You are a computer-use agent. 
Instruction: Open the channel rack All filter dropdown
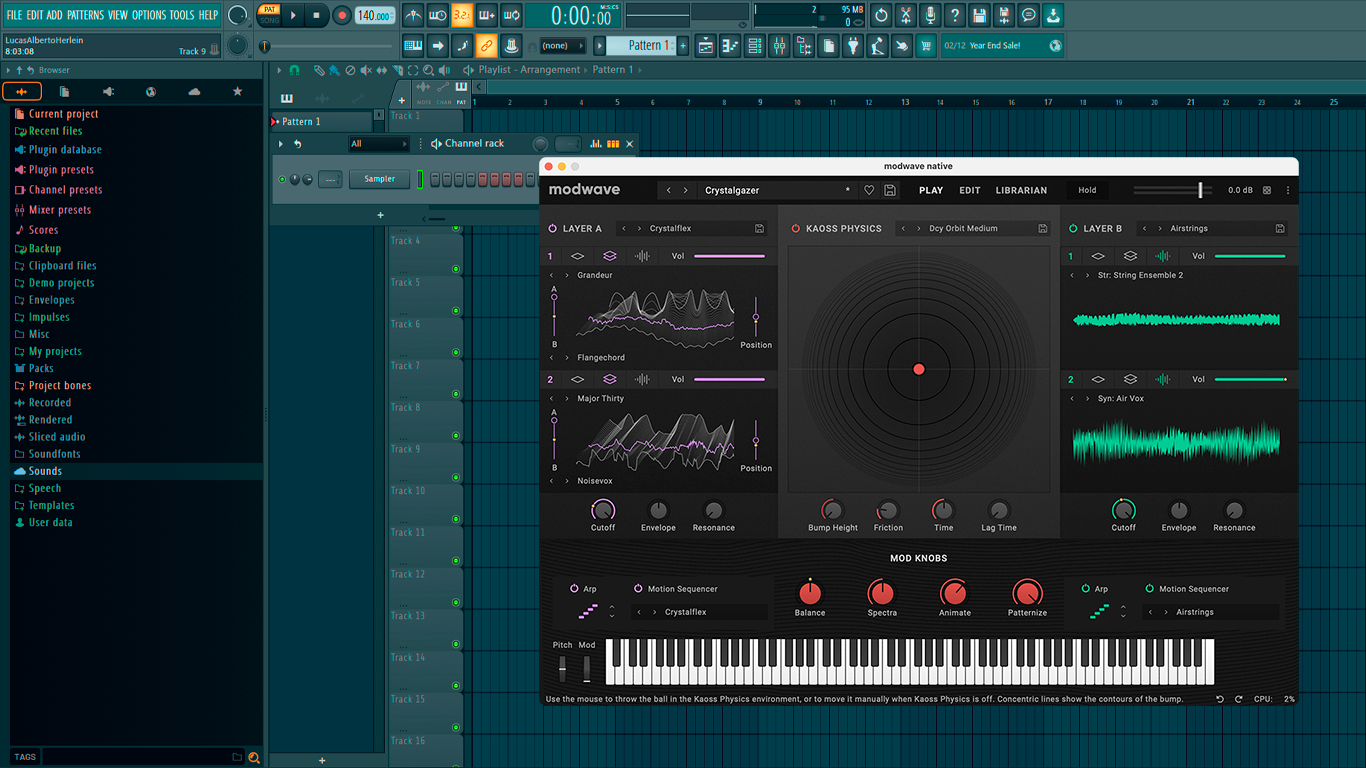(378, 144)
